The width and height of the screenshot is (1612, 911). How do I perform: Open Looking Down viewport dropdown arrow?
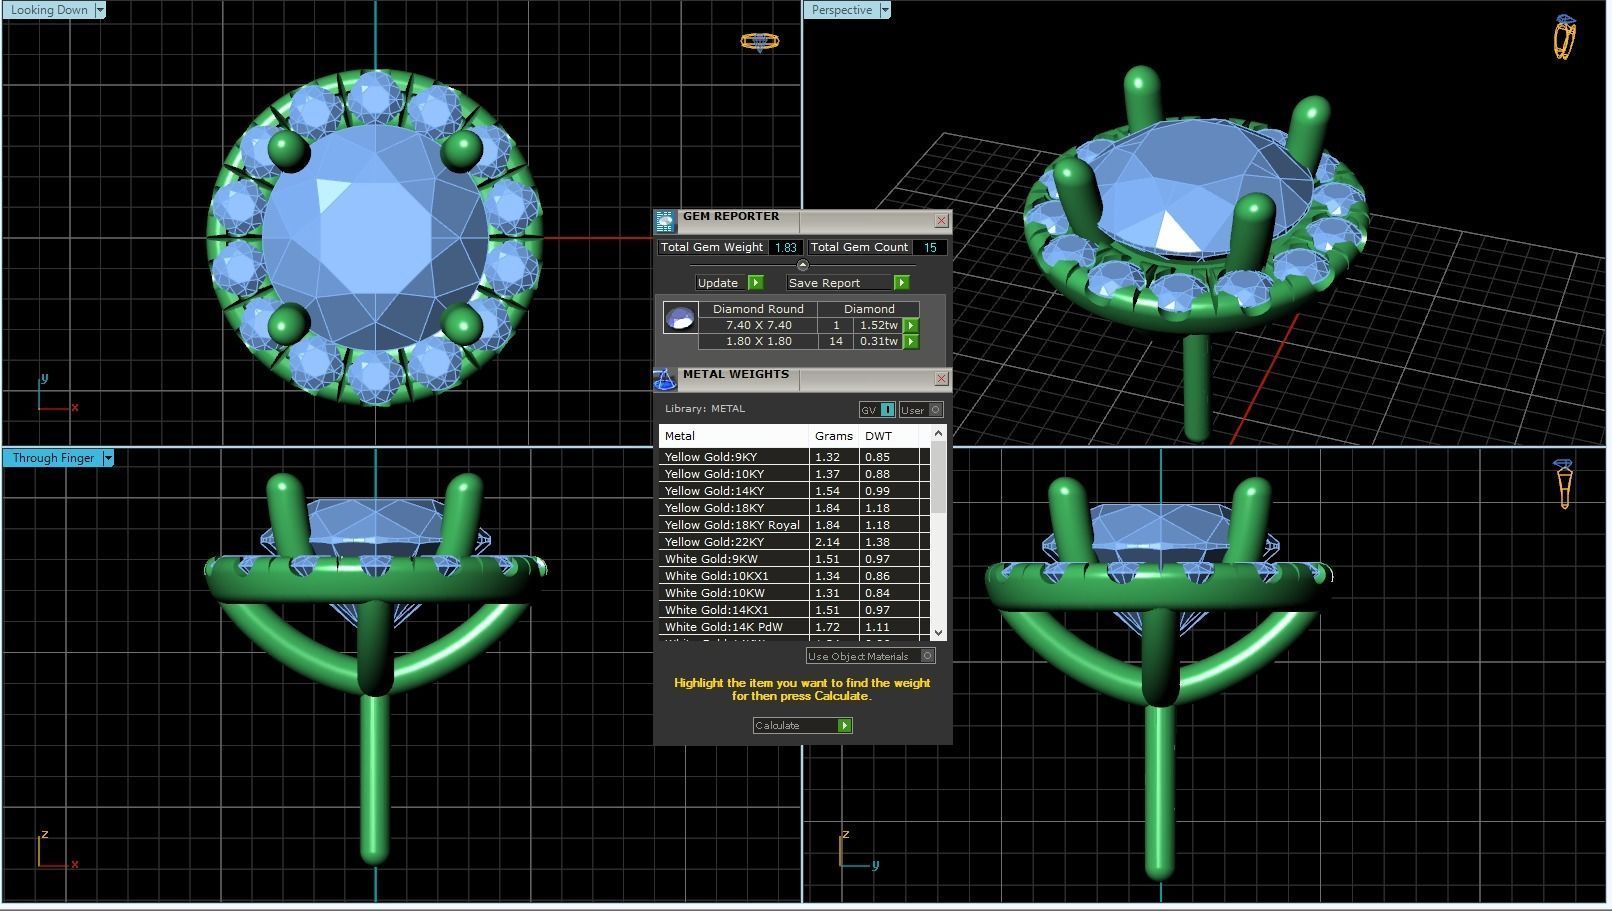pyautogui.click(x=99, y=10)
